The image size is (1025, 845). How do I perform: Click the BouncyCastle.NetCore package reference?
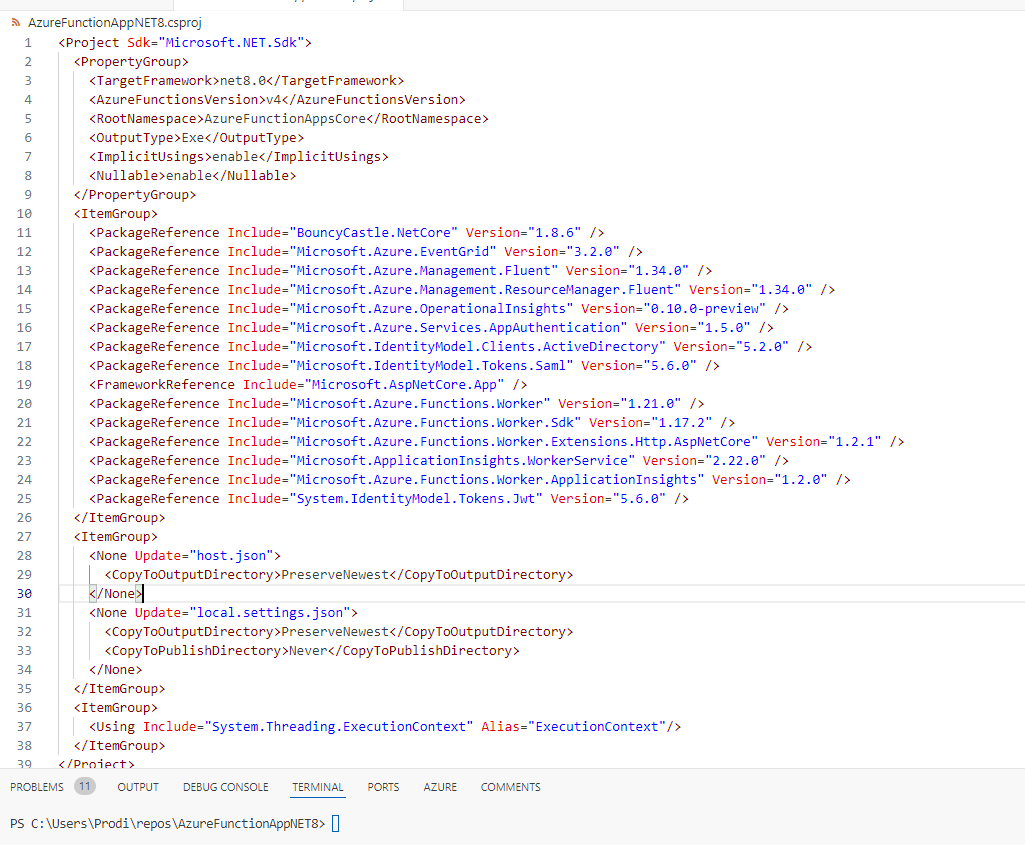(x=365, y=231)
